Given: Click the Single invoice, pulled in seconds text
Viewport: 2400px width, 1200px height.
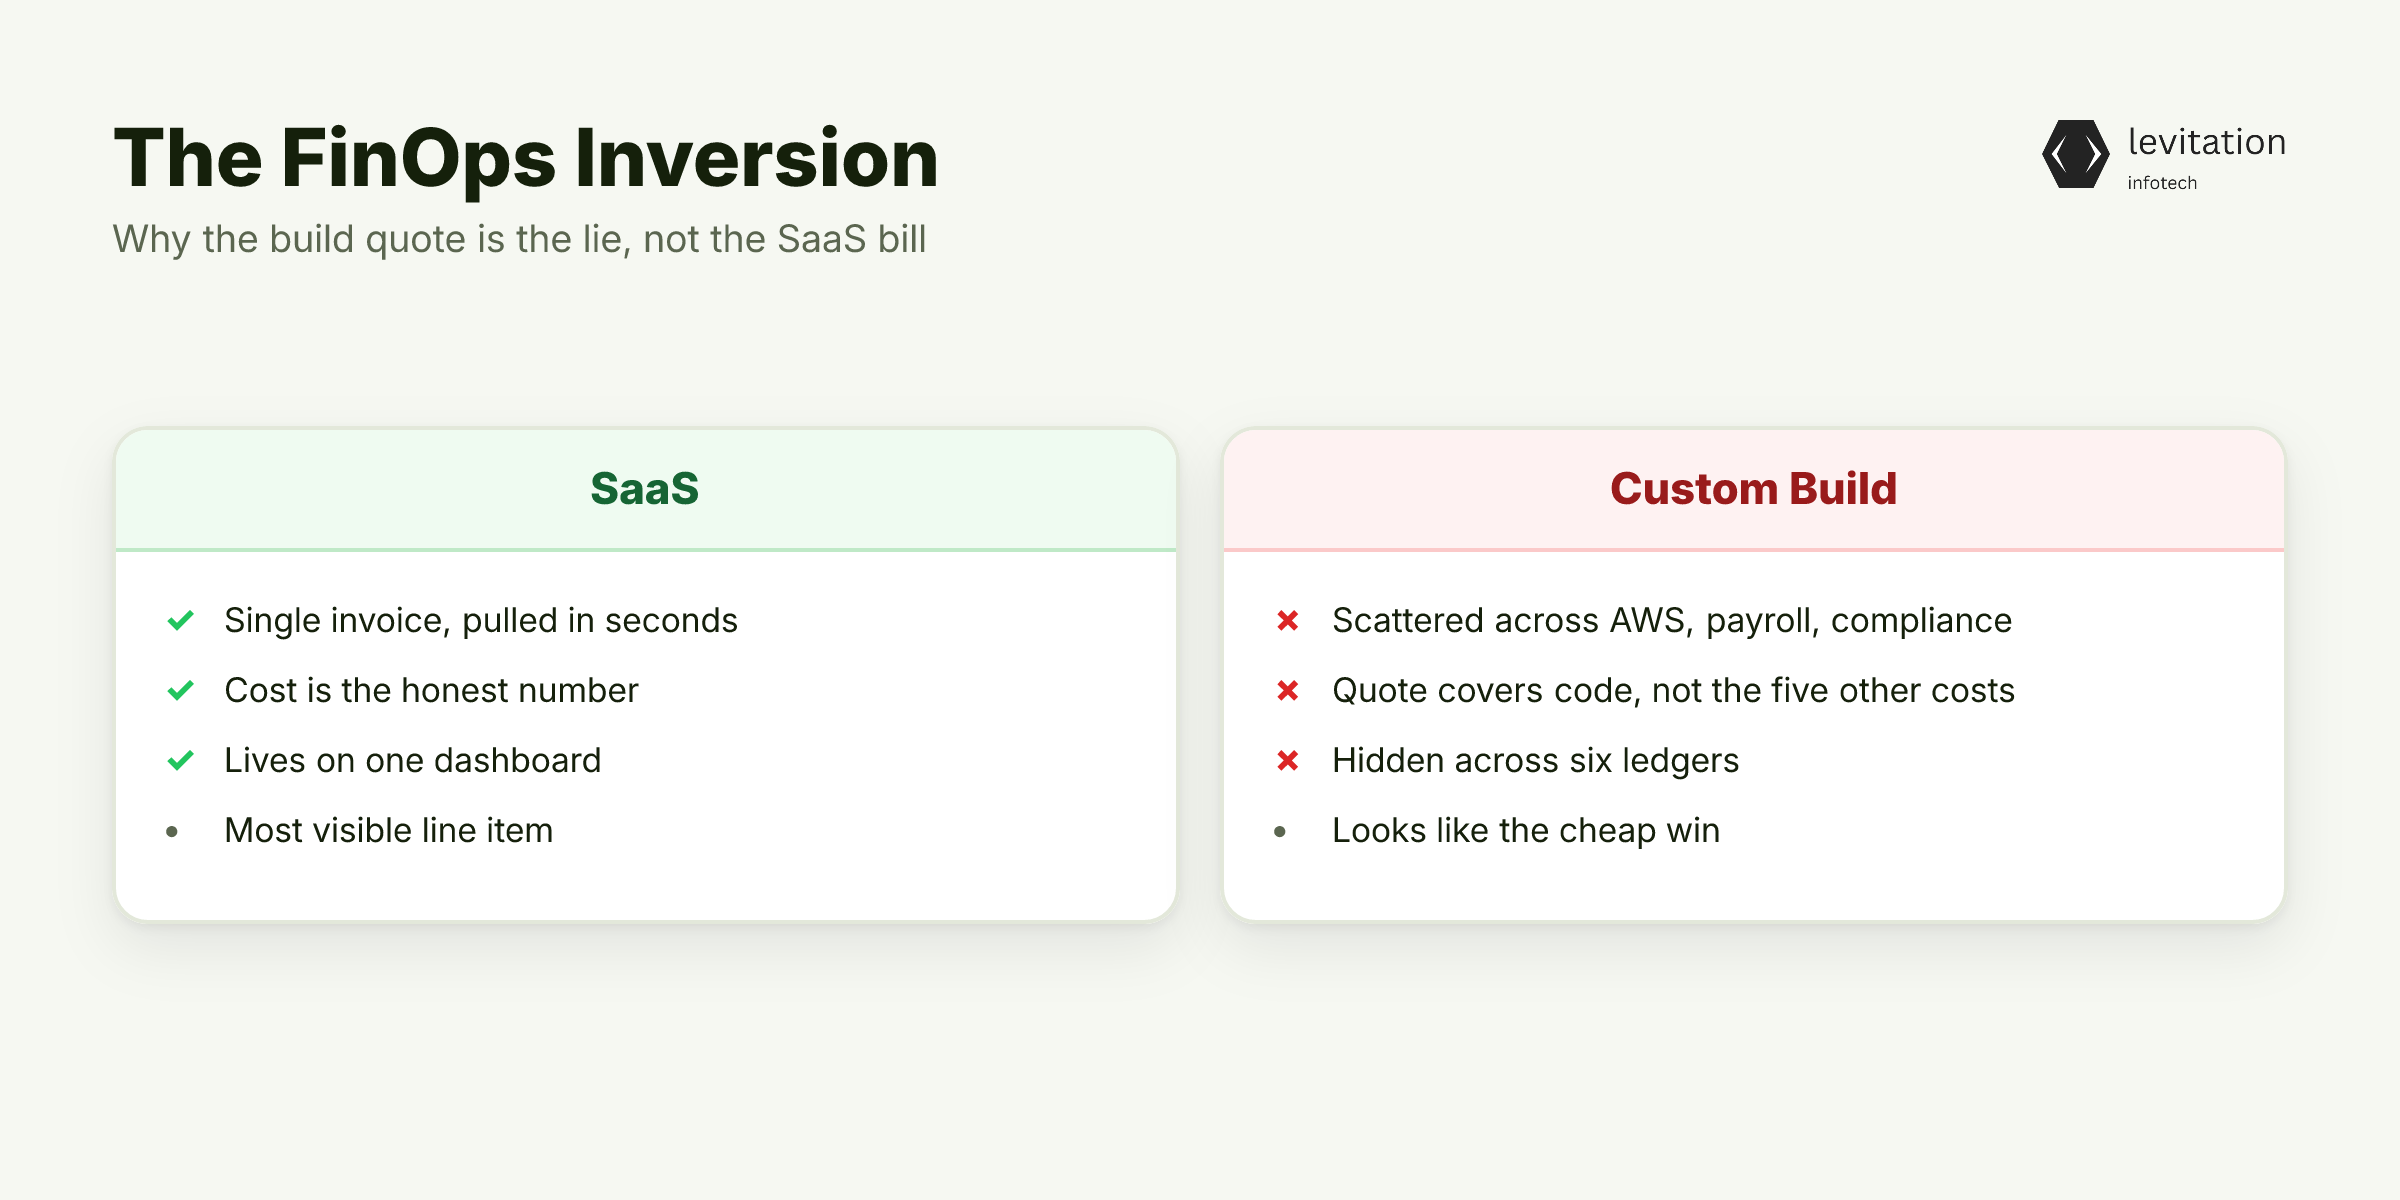Looking at the screenshot, I should tap(481, 621).
